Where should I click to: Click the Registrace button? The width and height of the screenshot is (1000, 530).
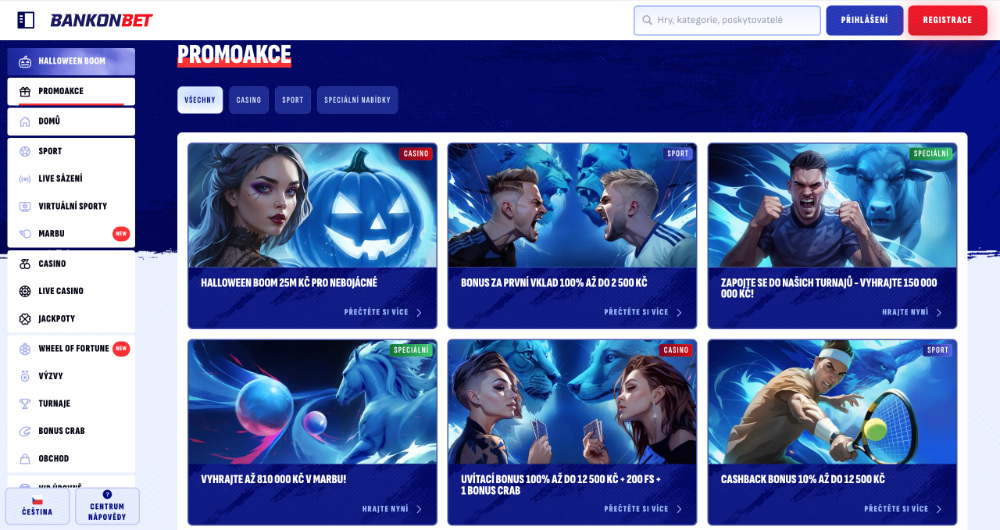[x=947, y=20]
